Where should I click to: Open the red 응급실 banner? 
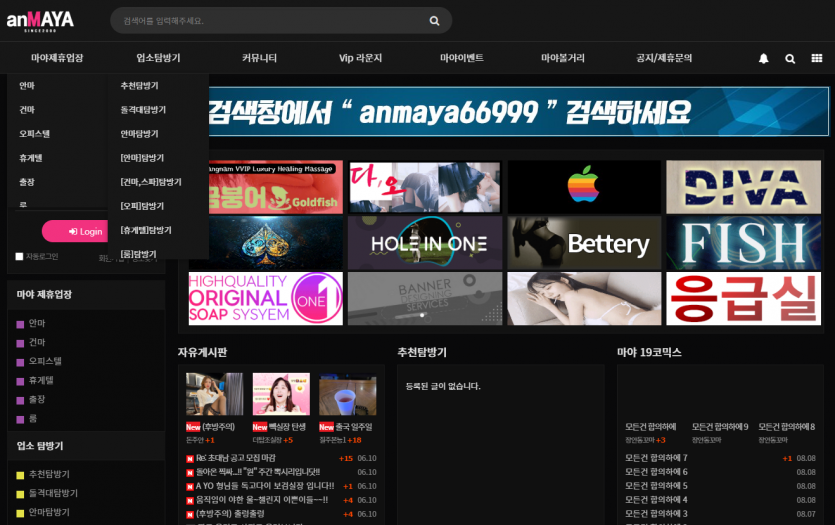click(743, 299)
